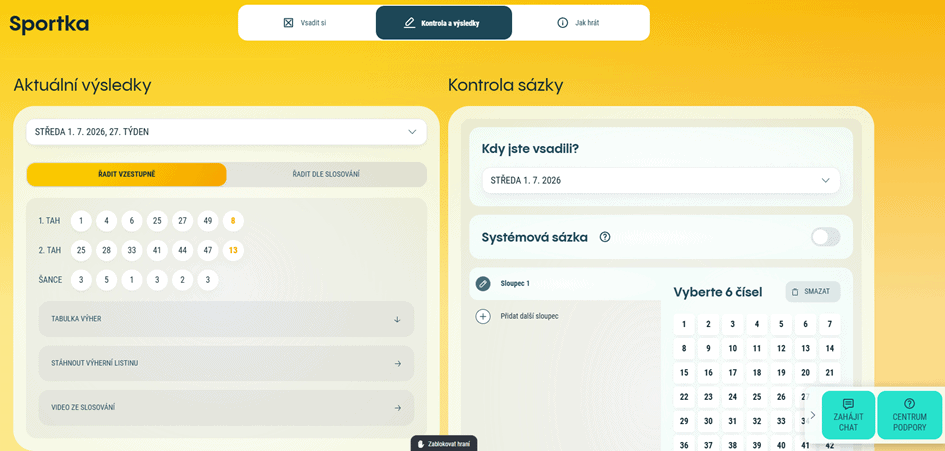This screenshot has height=451, width=945.
Task: Pick number 1 in the bet grid
Action: point(684,324)
